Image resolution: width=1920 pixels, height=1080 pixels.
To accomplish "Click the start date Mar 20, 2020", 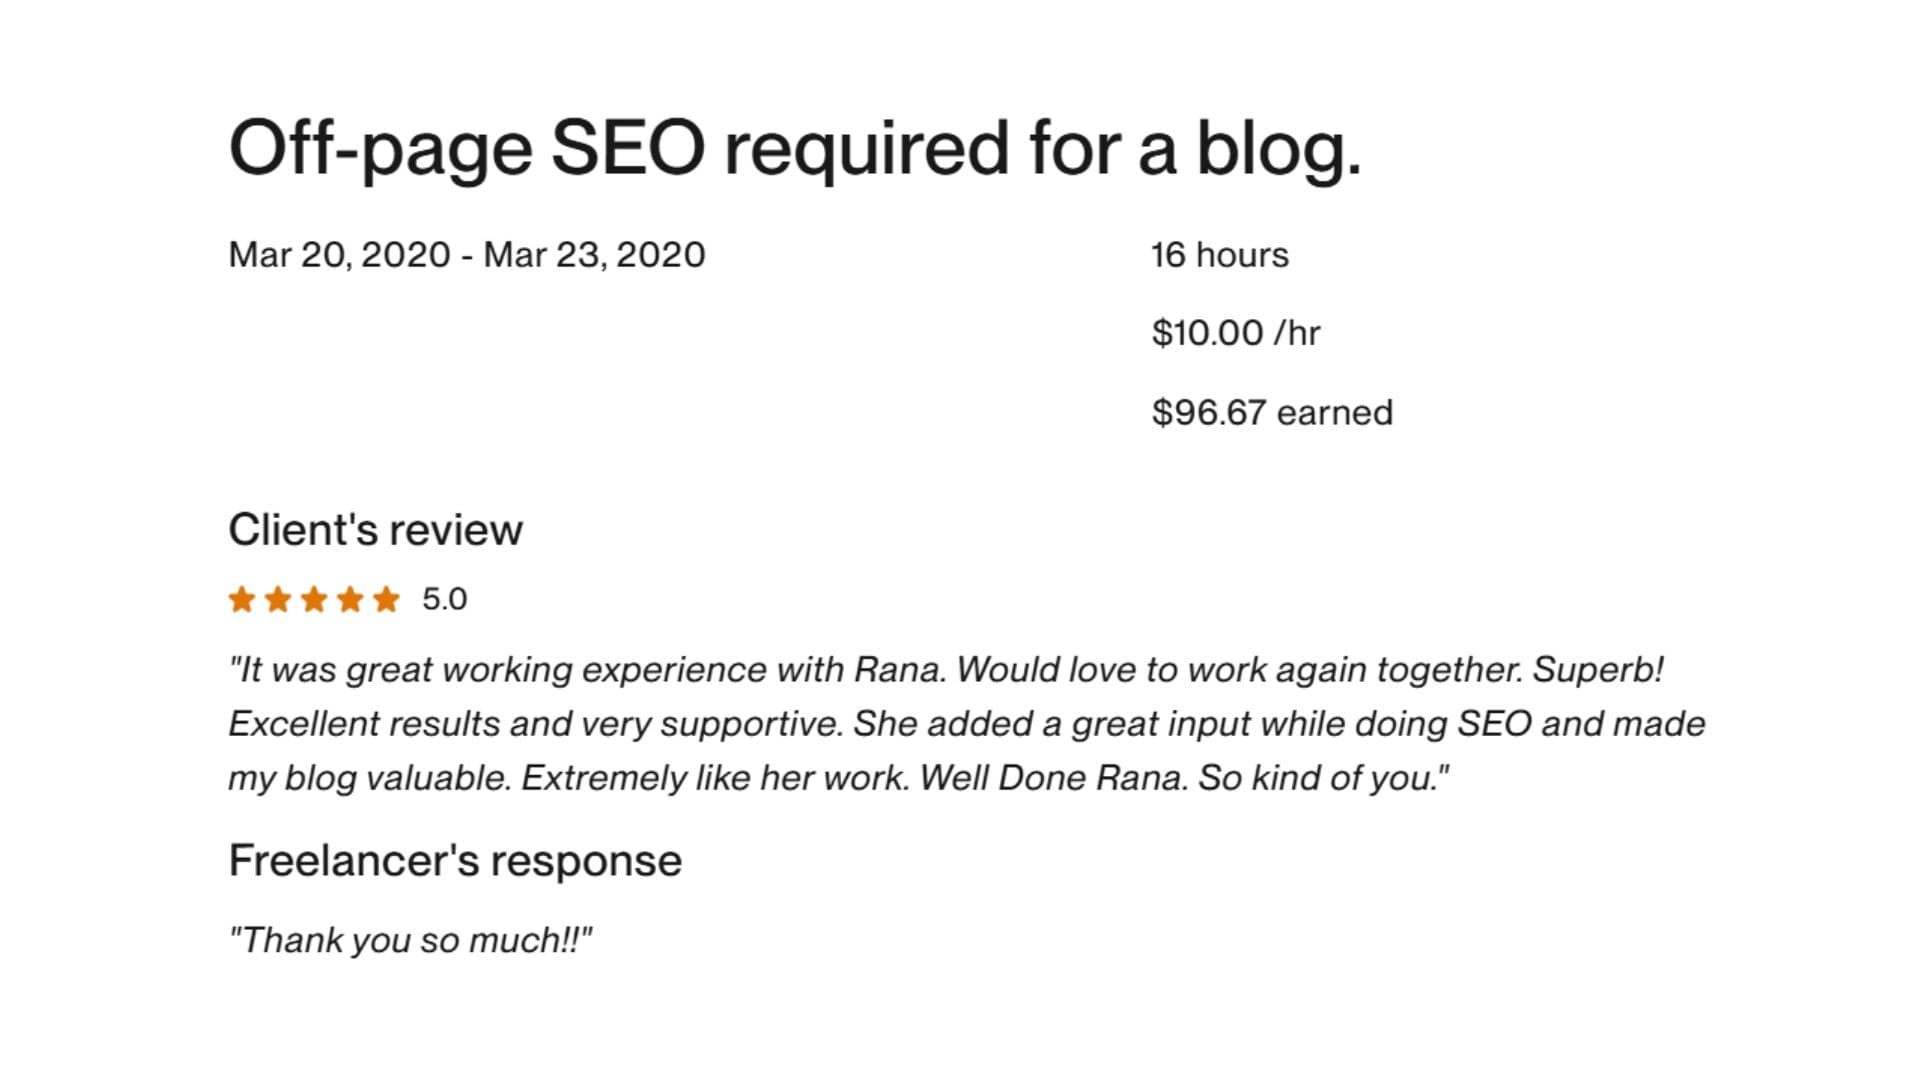I will (339, 255).
